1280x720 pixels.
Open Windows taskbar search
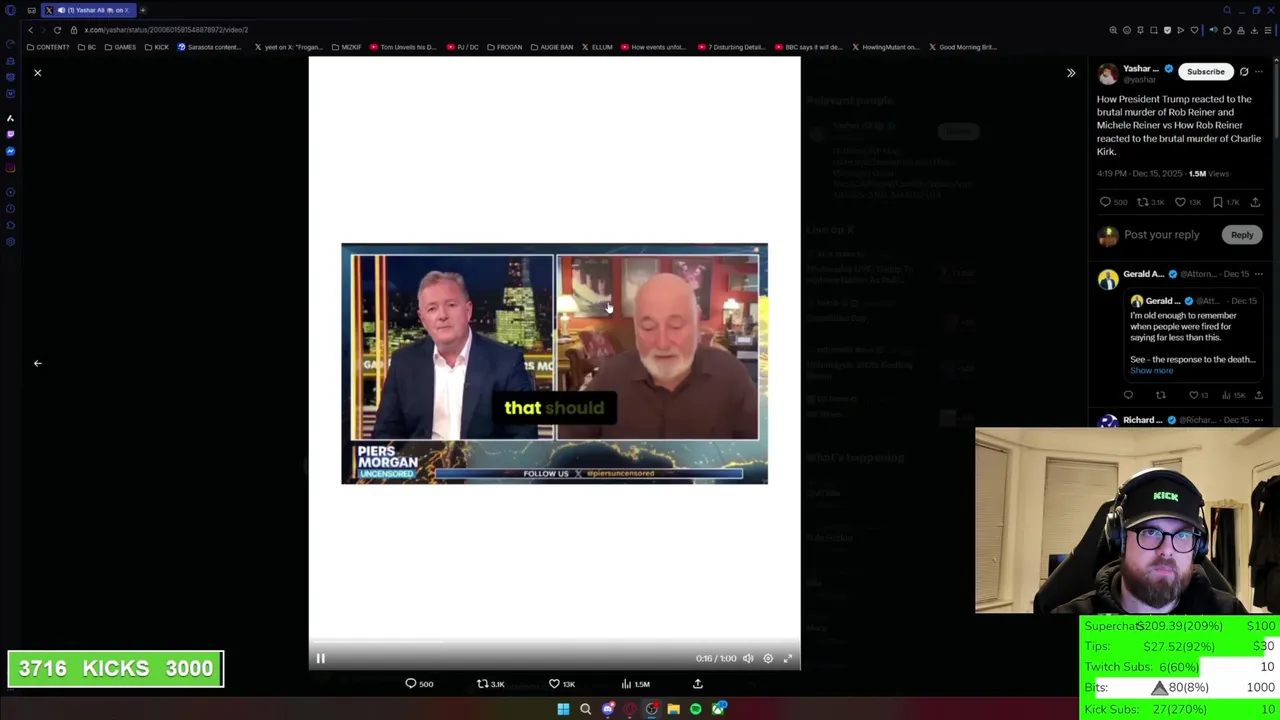tap(585, 709)
